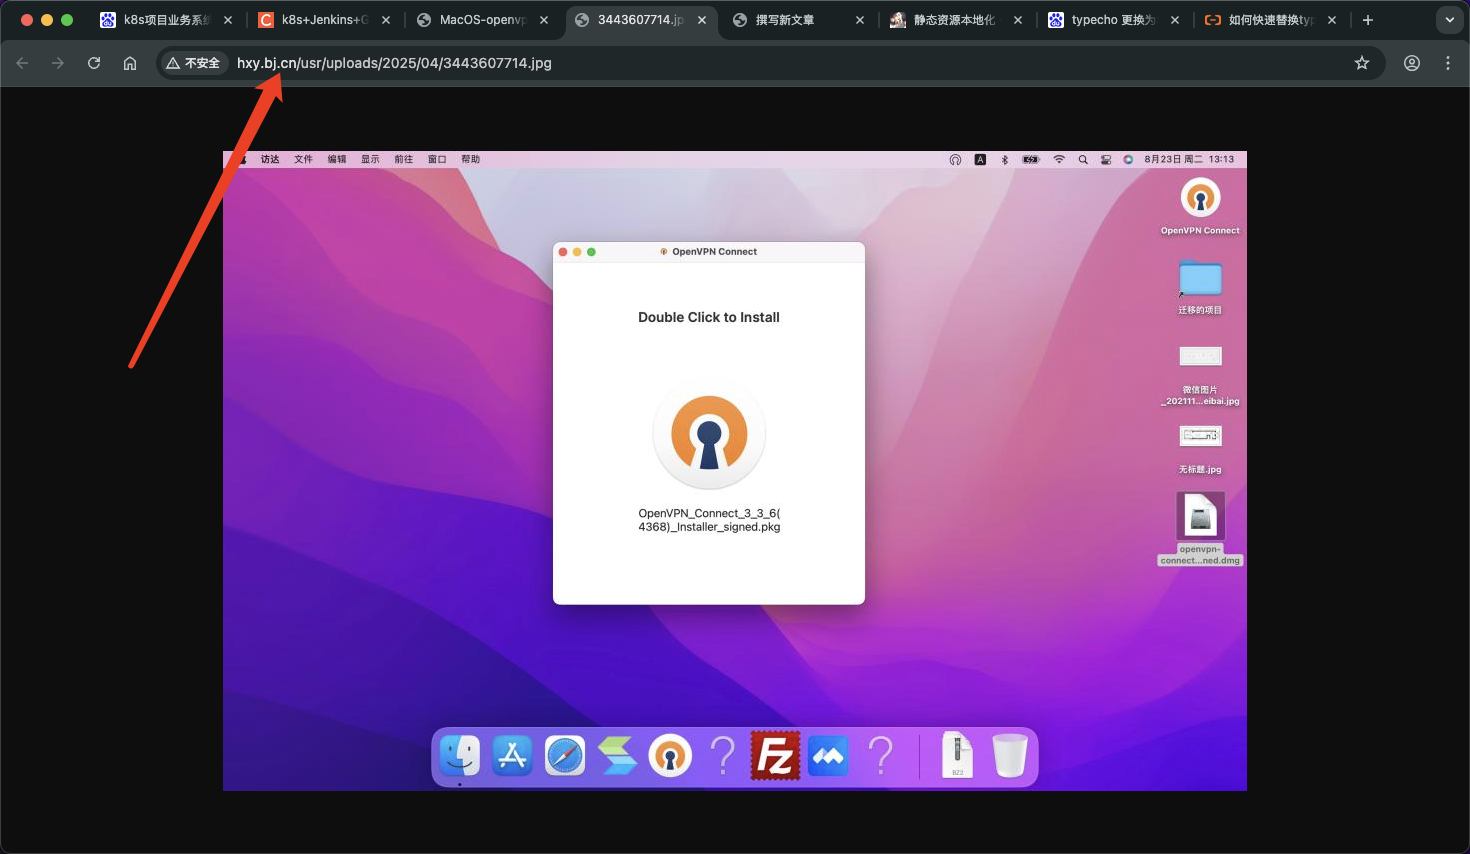1470x854 pixels.
Task: Click the openvpn-connect dmg desktop file
Action: [x=1200, y=517]
